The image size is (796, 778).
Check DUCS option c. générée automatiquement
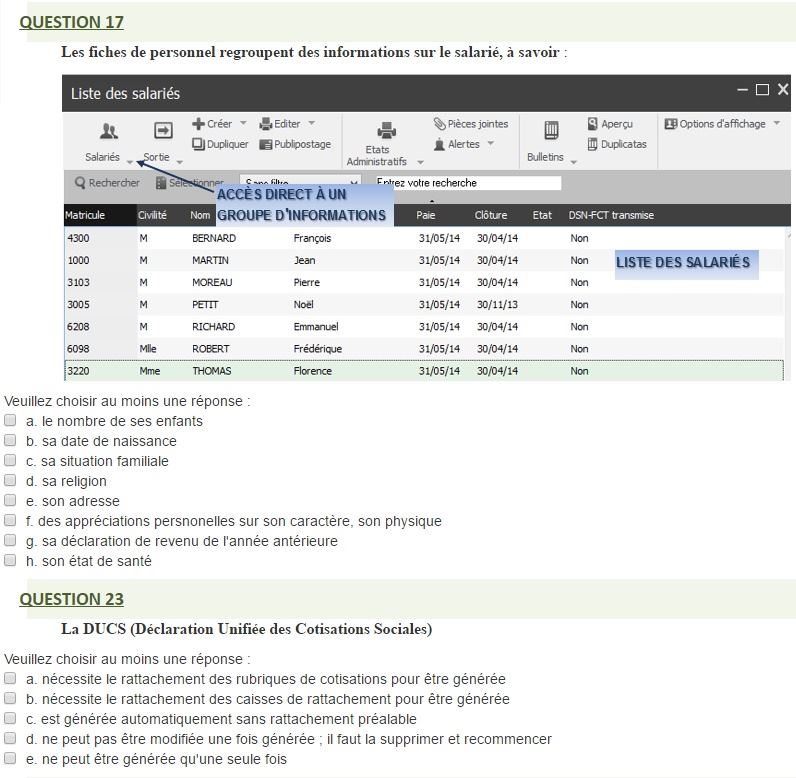point(10,718)
